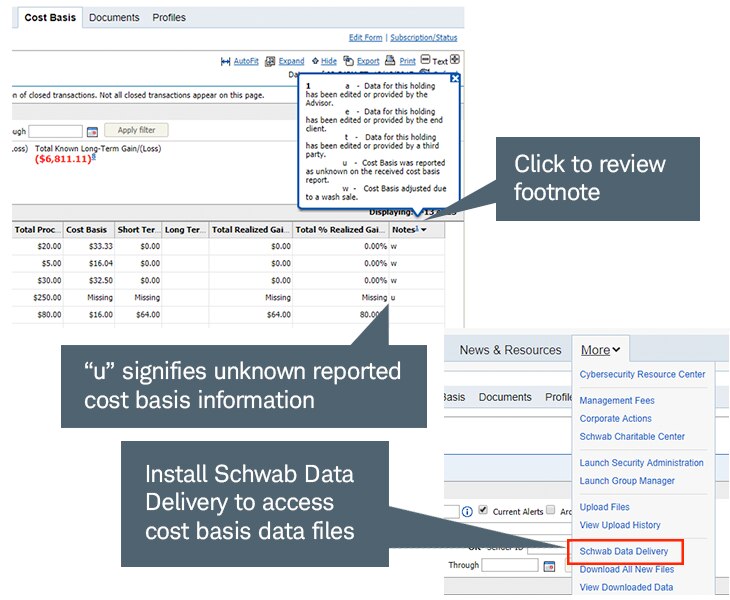Click the Expand link
The height and width of the screenshot is (600, 730).
291,61
